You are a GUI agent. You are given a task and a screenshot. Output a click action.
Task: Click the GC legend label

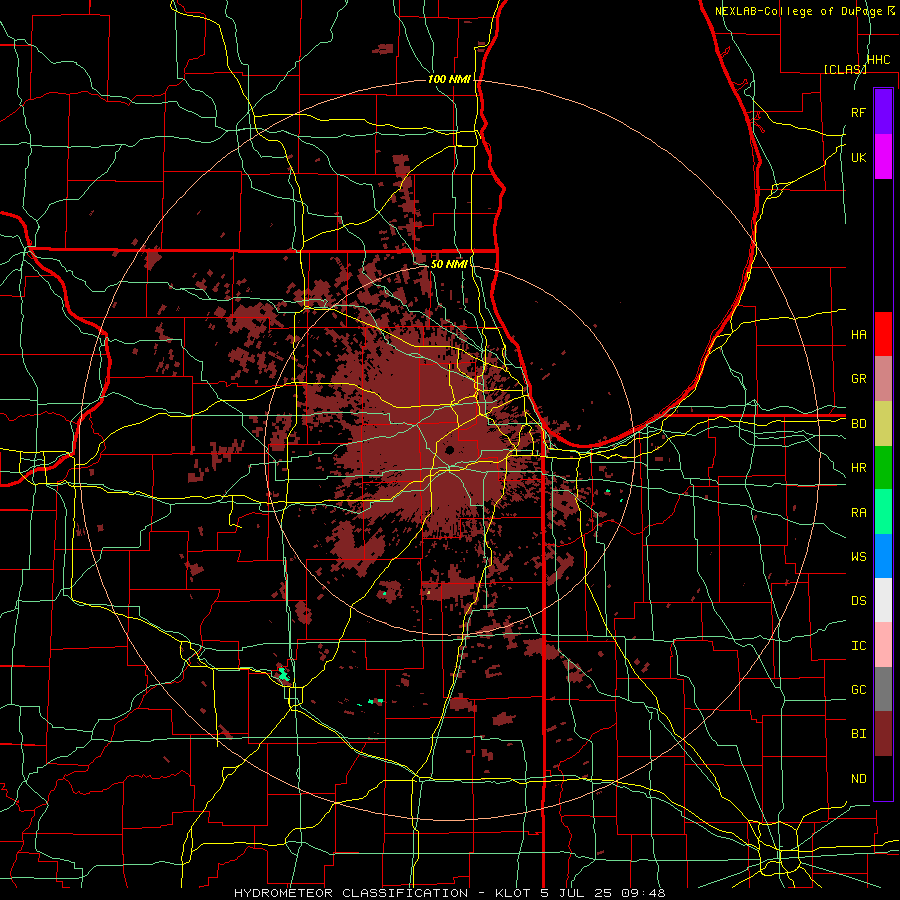click(x=858, y=690)
